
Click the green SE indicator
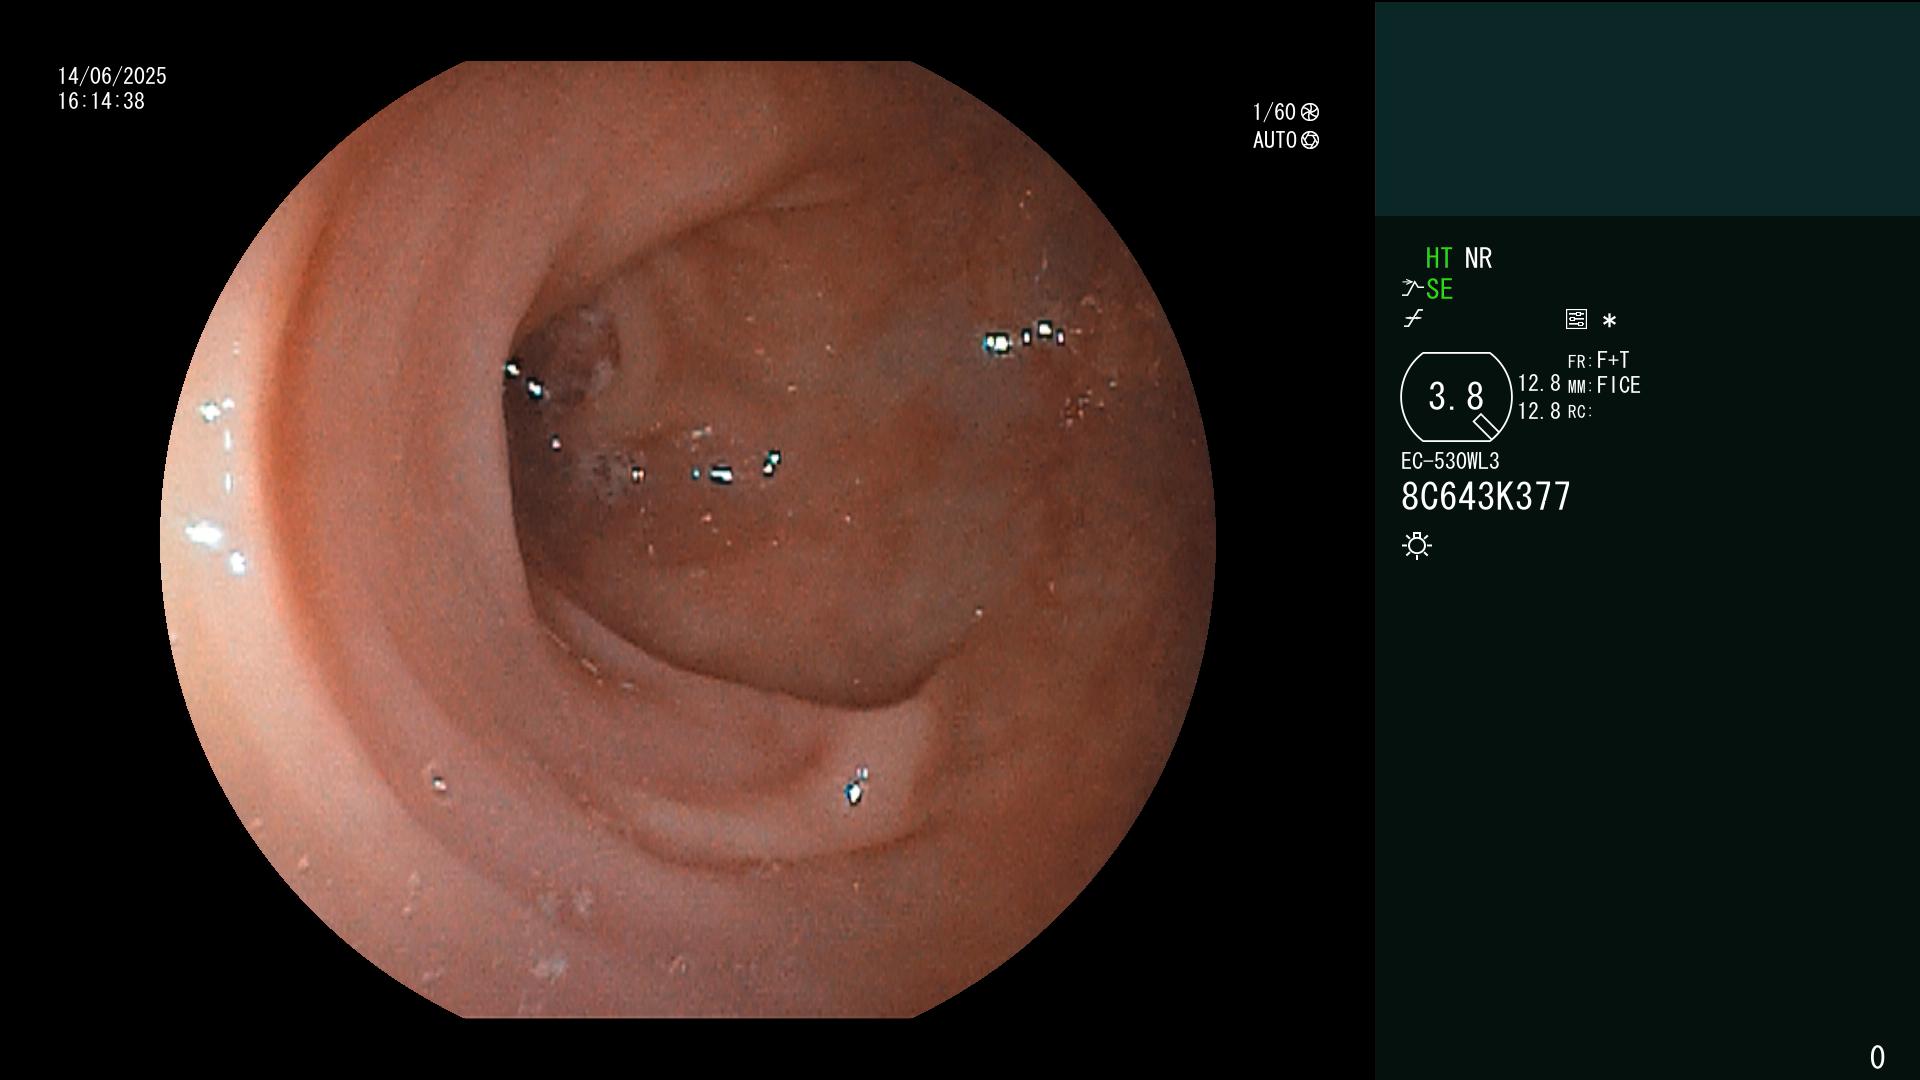(x=1439, y=289)
